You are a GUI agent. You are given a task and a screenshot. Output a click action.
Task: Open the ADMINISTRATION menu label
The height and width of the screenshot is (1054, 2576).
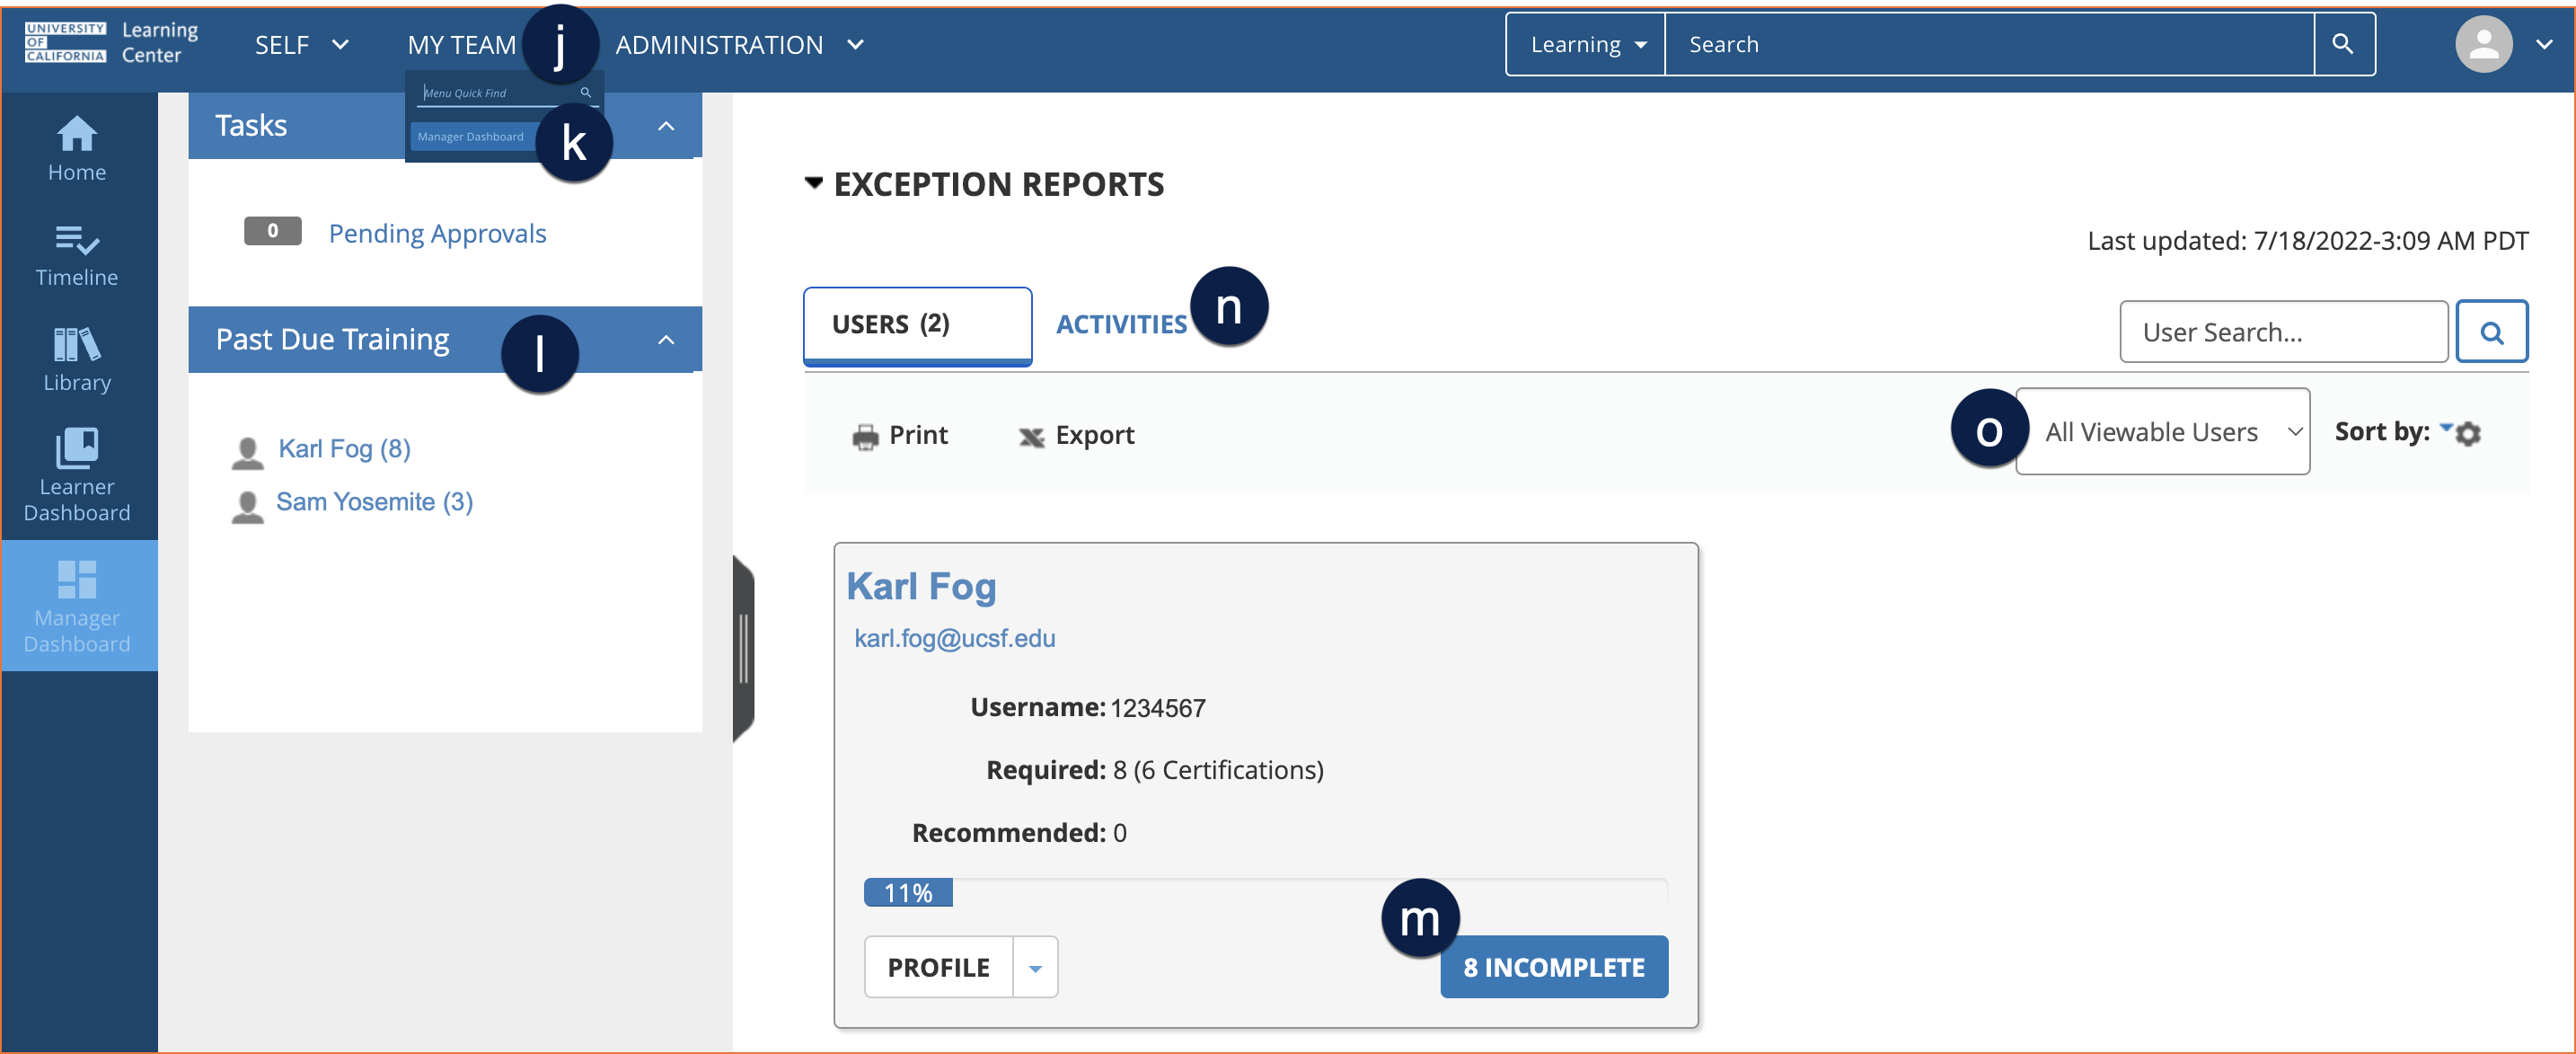tap(719, 45)
